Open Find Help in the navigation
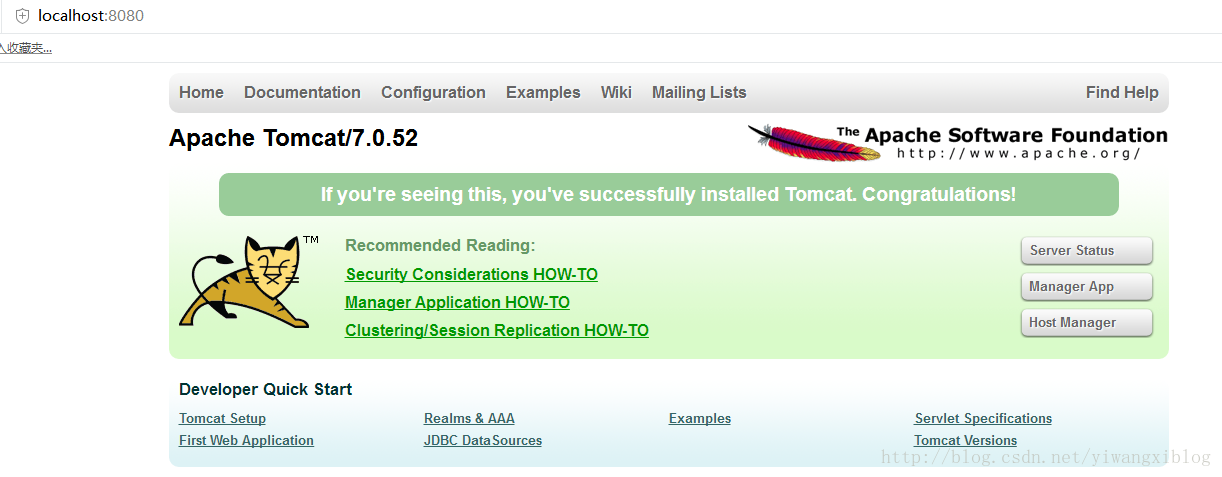The width and height of the screenshot is (1222, 477). [x=1122, y=92]
